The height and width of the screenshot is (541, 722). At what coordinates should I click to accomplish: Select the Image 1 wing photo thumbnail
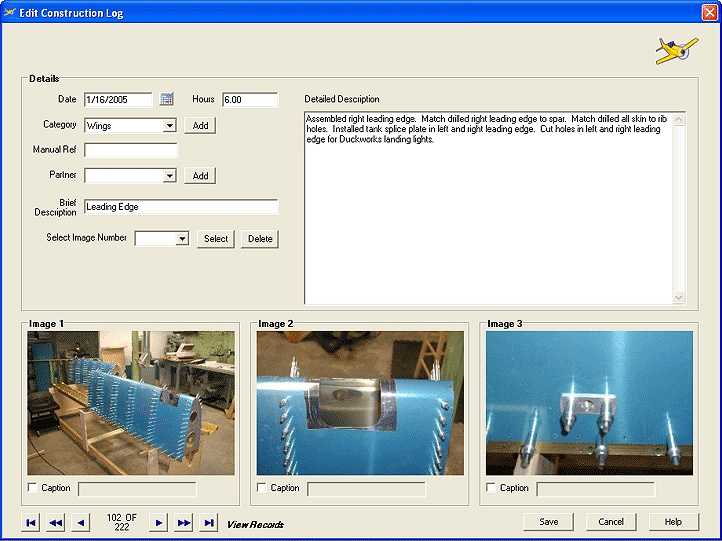click(130, 403)
